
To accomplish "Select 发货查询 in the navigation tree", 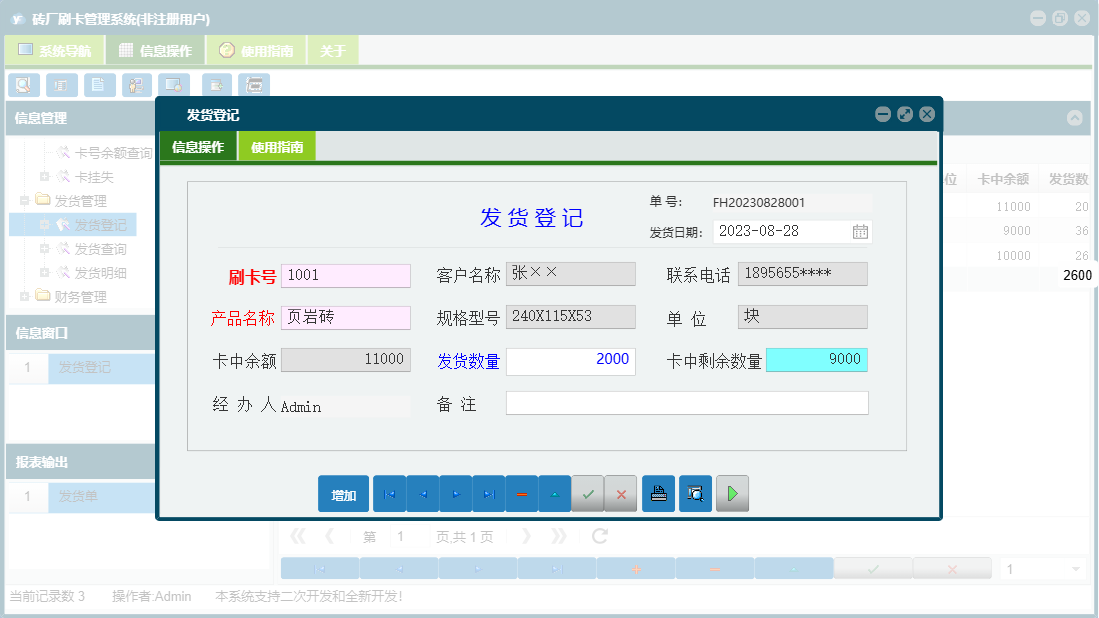I will point(103,248).
